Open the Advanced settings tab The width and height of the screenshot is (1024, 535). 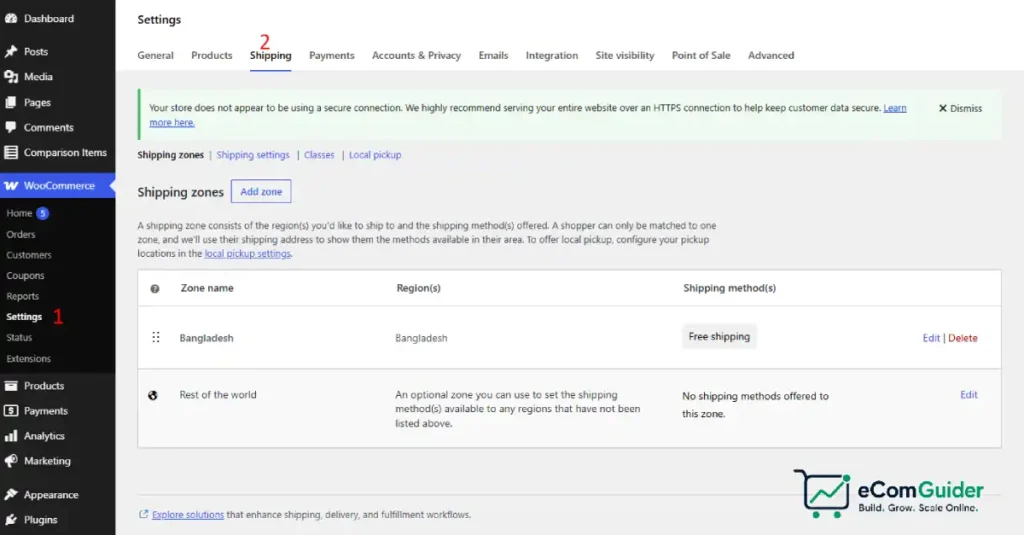point(771,56)
